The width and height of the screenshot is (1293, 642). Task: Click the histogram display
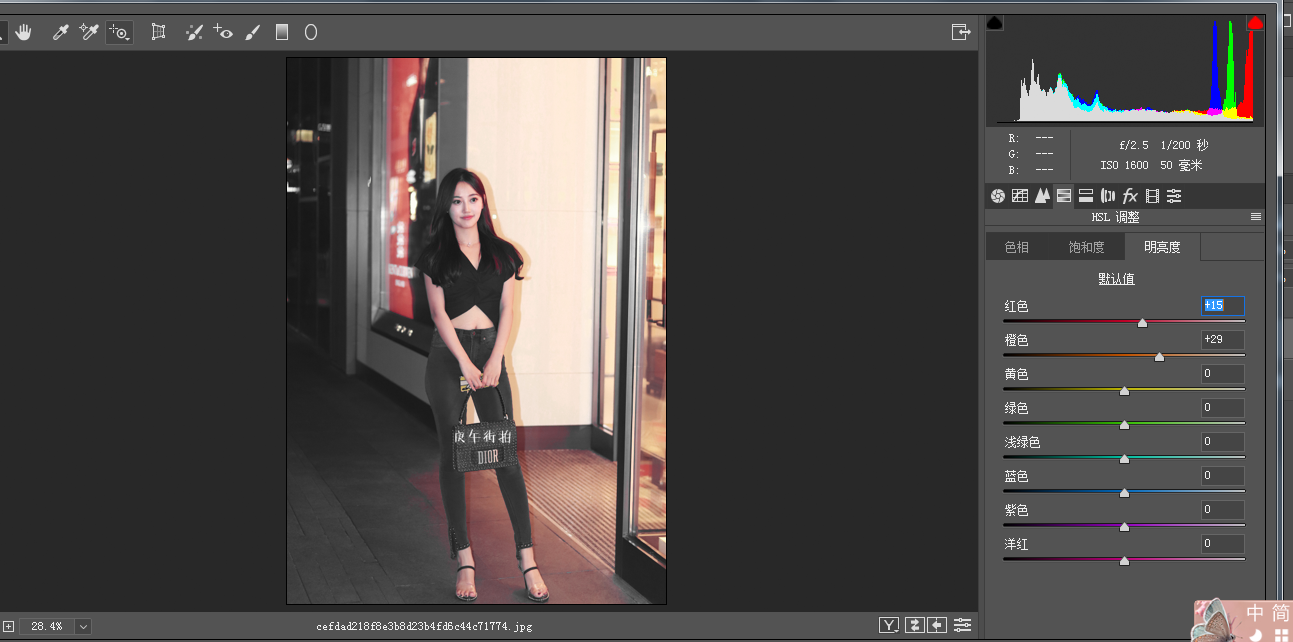point(1125,69)
